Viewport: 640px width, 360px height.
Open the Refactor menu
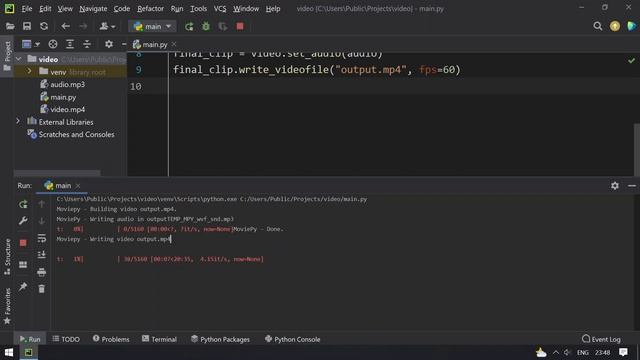(150, 9)
